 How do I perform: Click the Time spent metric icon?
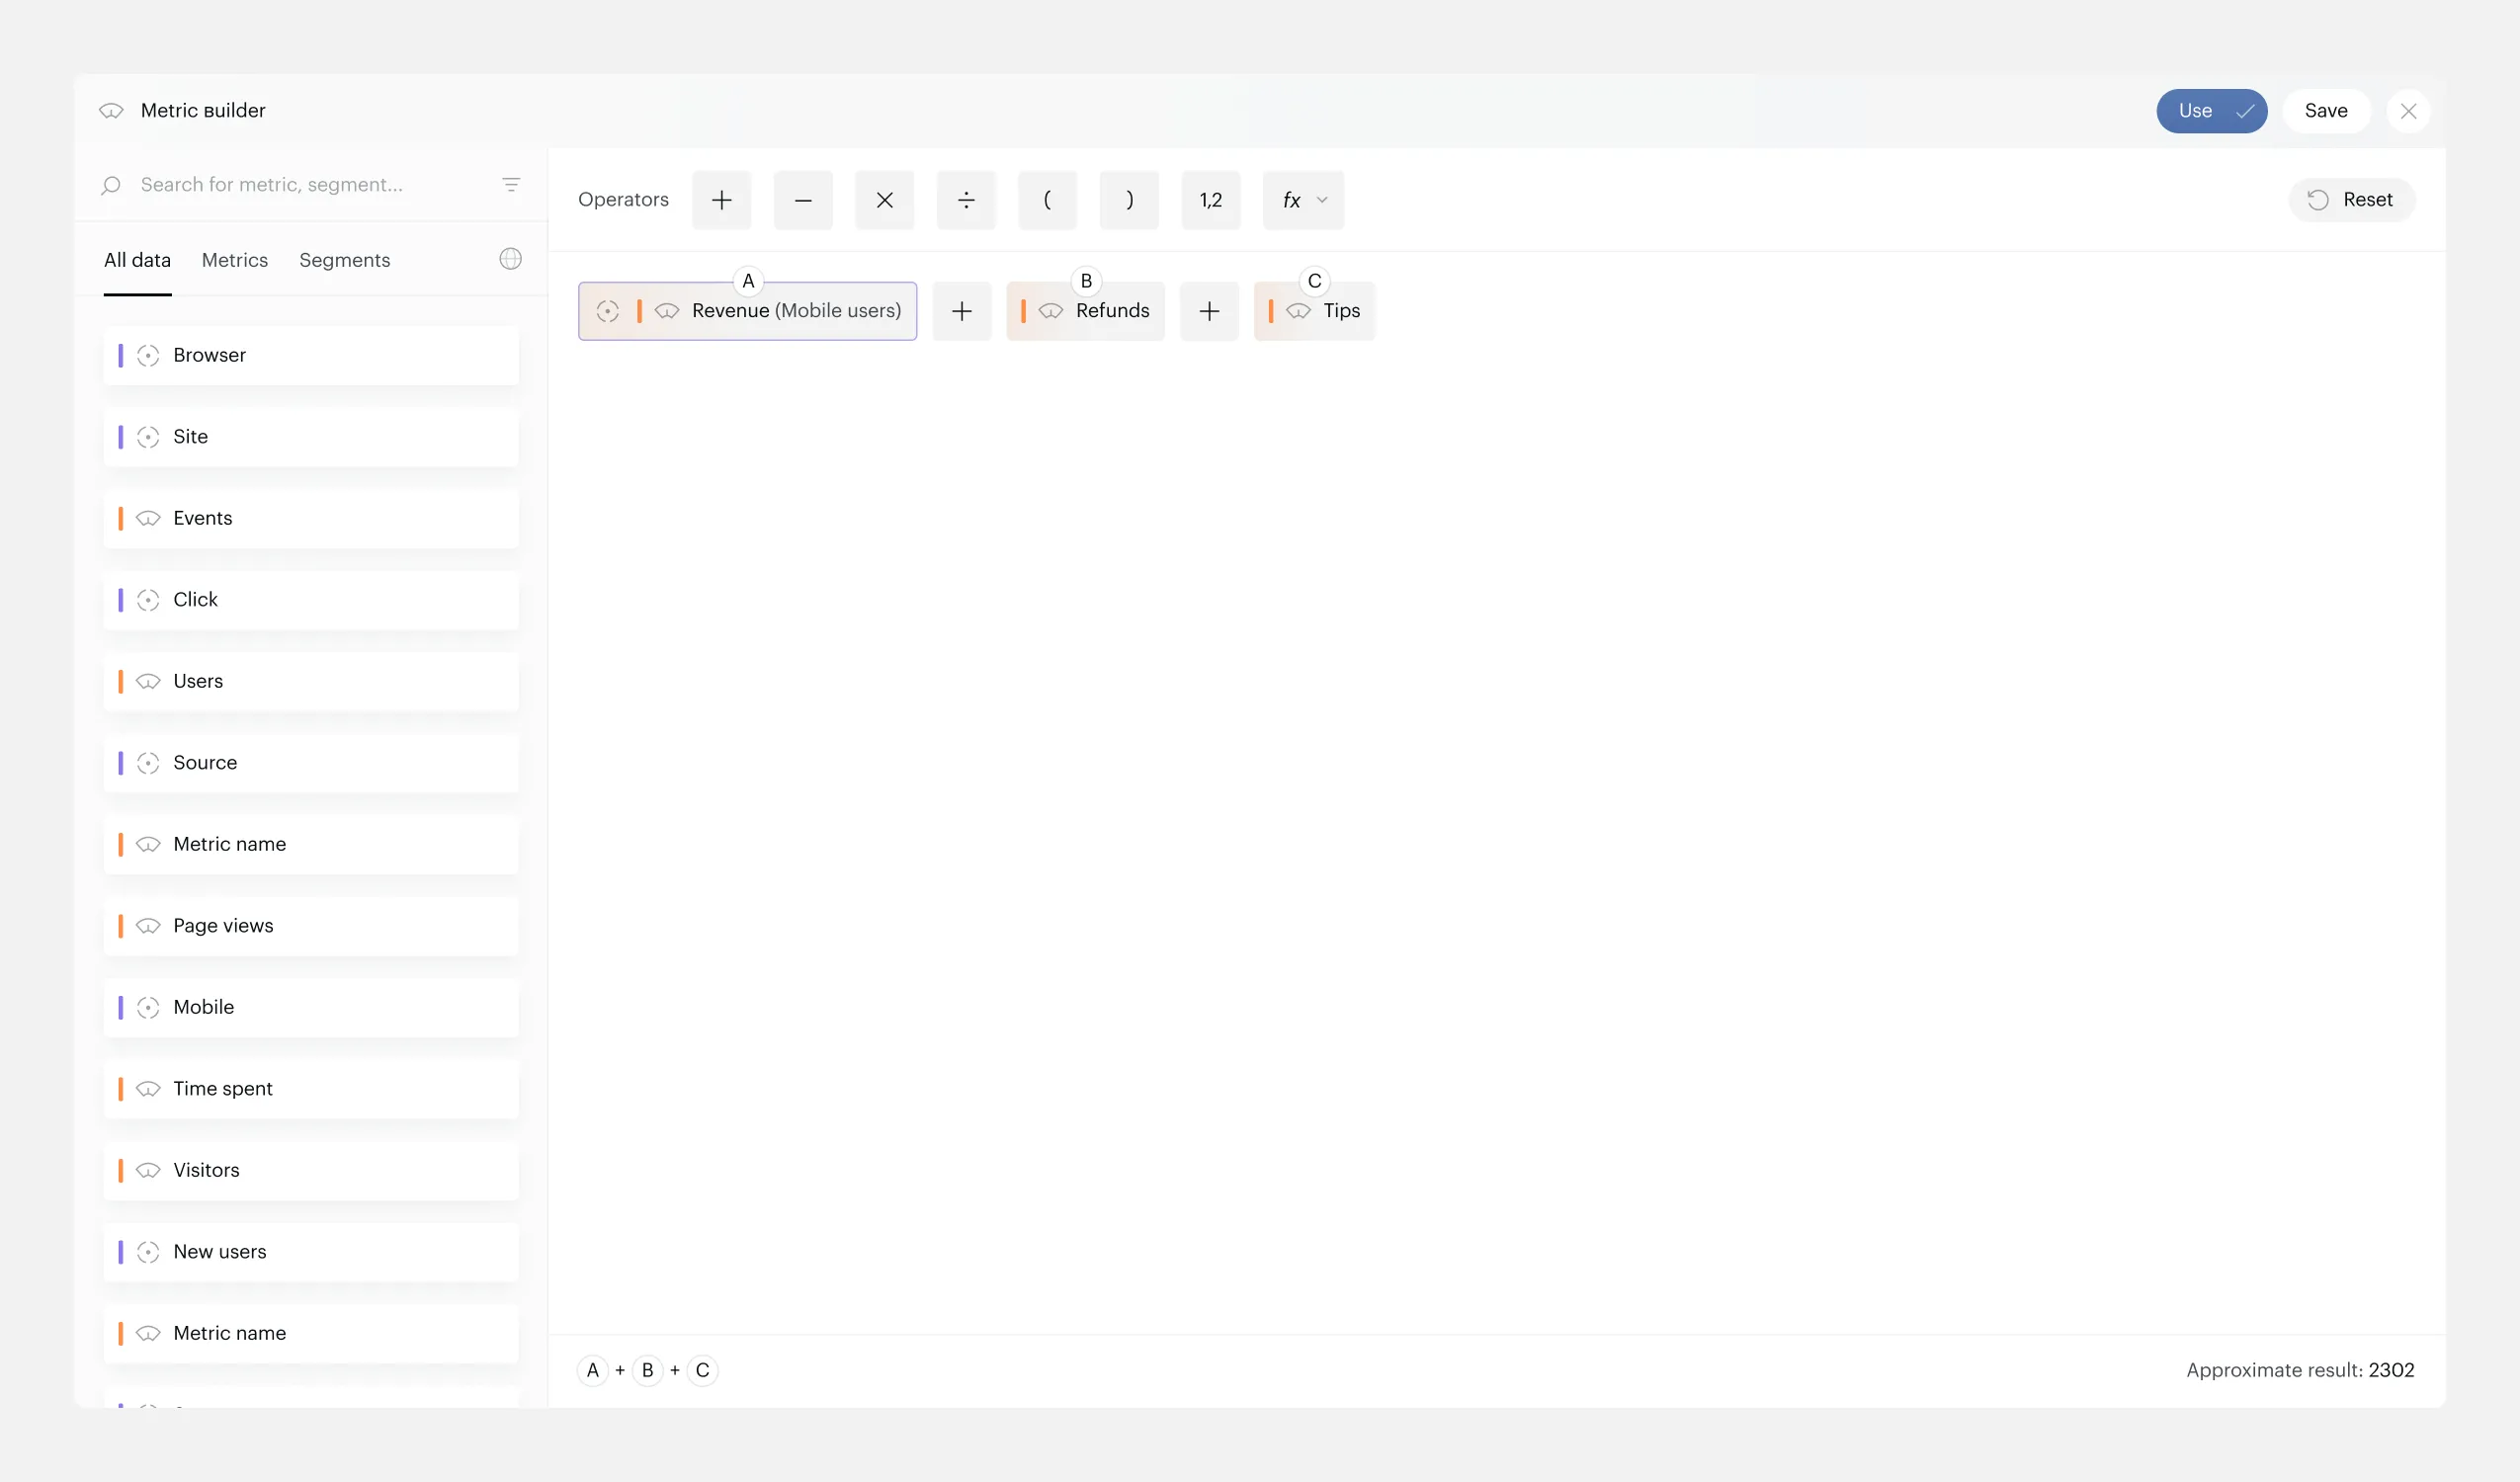148,1089
